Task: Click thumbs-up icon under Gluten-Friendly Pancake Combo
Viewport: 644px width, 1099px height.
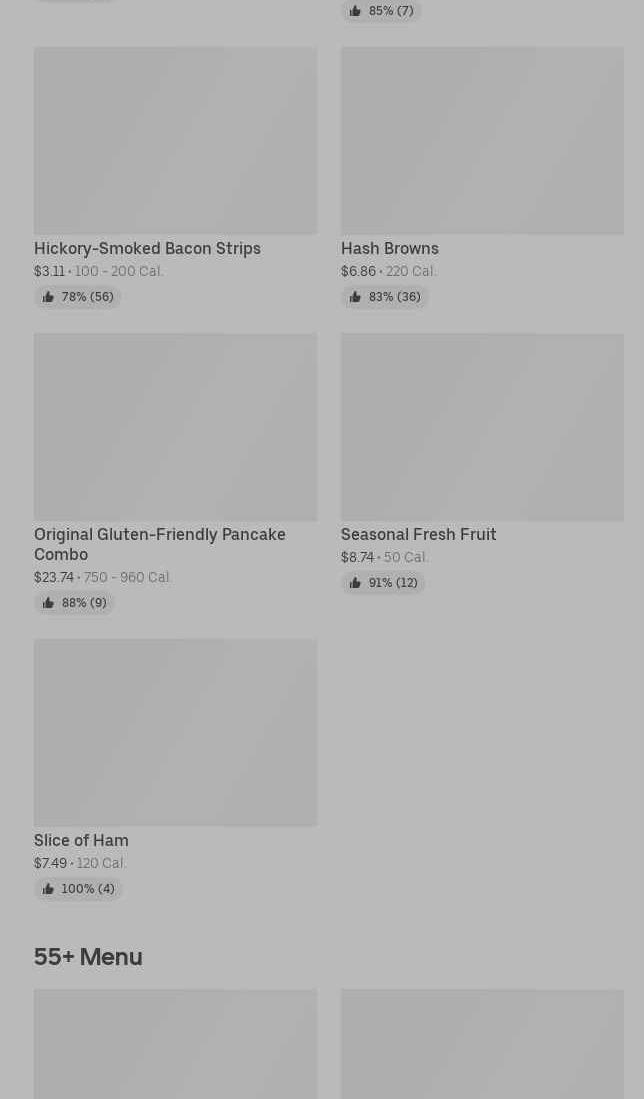Action: tap(48, 603)
